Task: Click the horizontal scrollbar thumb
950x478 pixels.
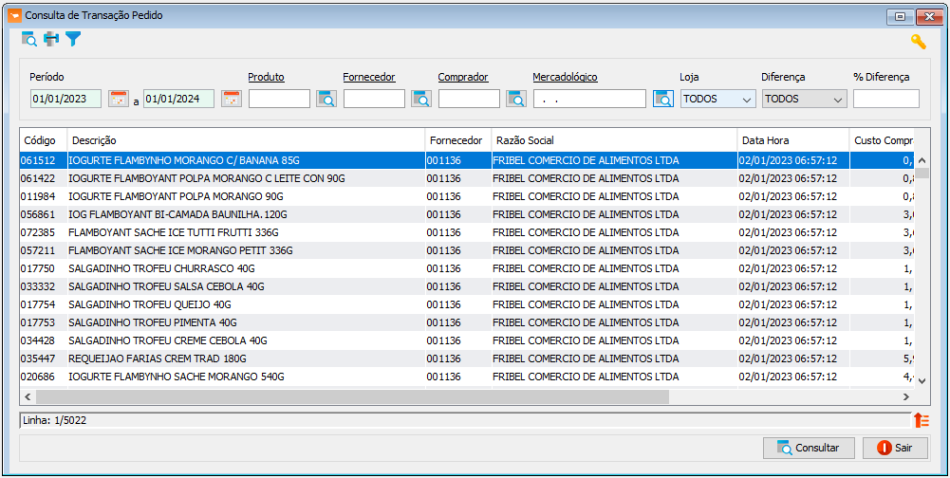Action: [352, 397]
